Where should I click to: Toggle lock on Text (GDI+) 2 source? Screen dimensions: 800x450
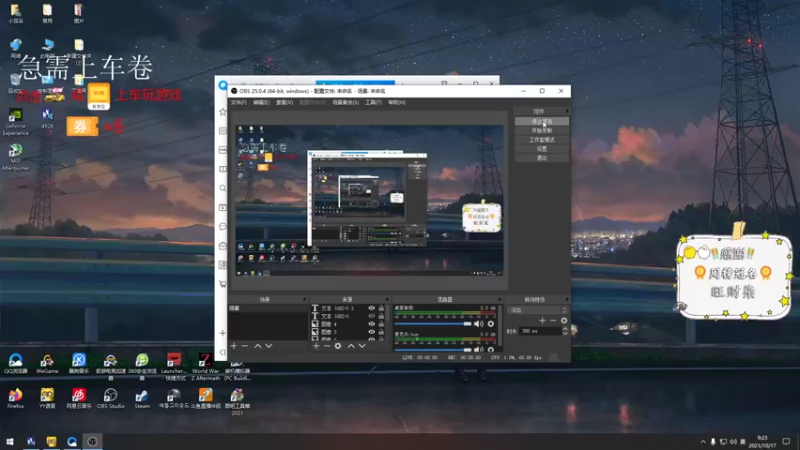pos(381,308)
